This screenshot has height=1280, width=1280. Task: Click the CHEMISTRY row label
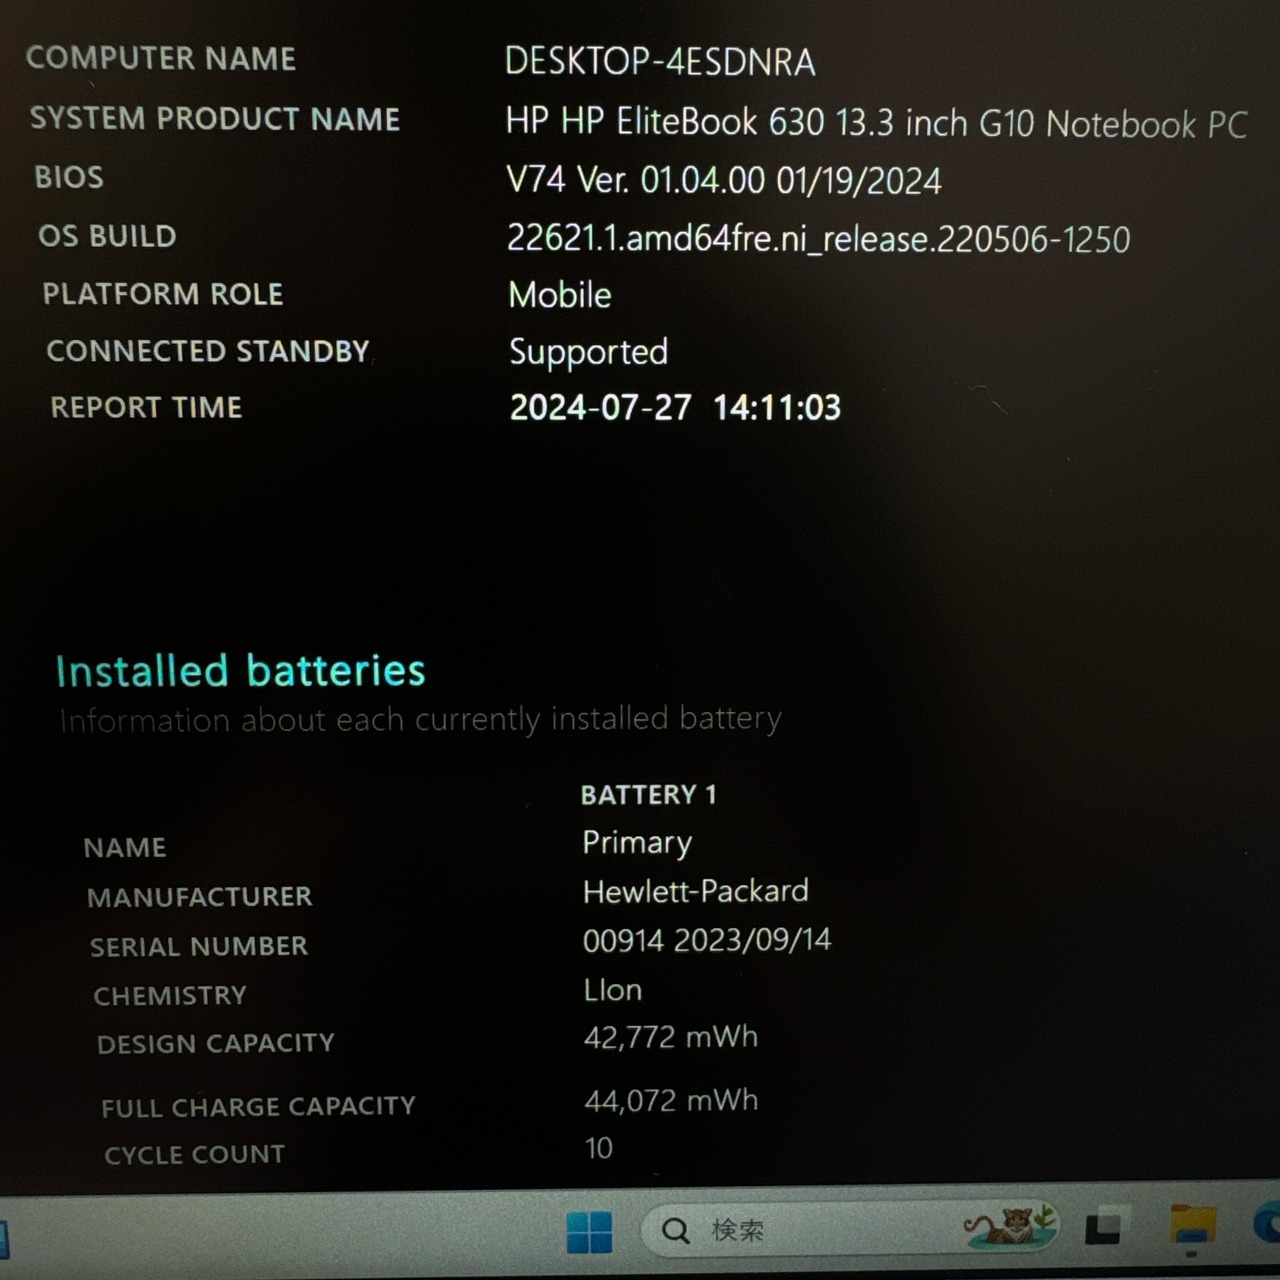170,996
